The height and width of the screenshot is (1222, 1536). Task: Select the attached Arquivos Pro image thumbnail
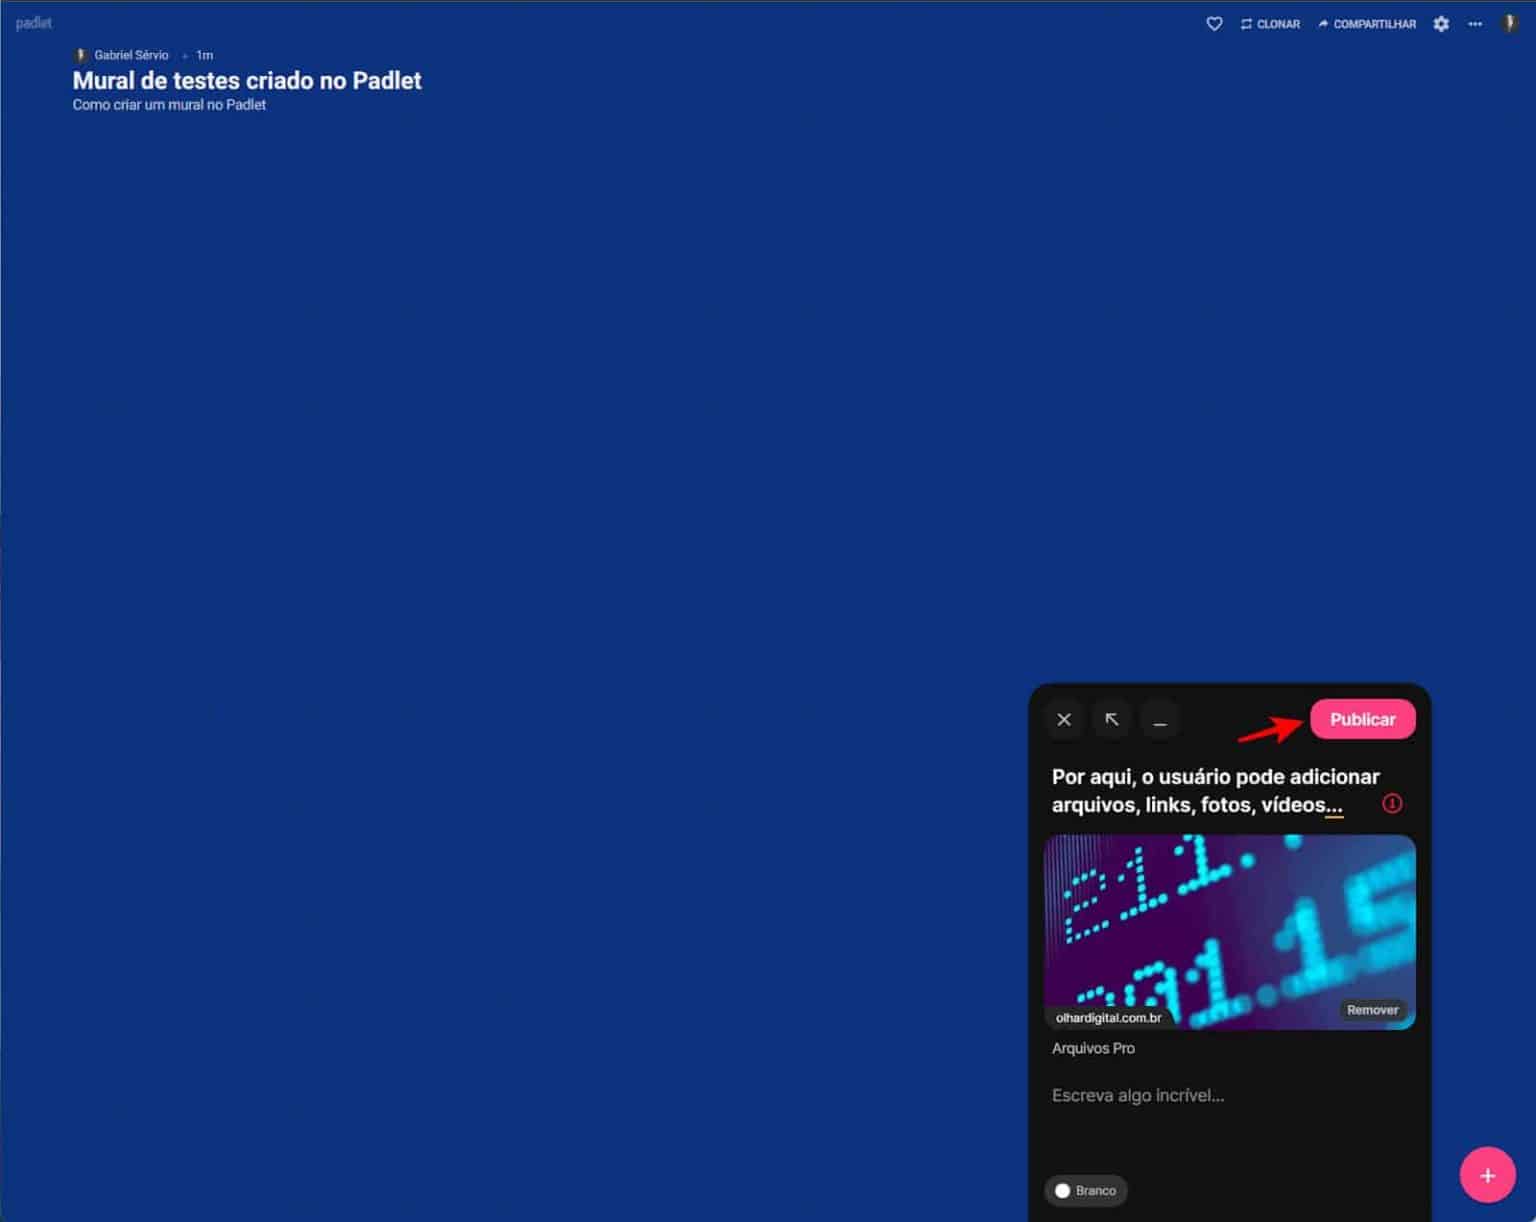pyautogui.click(x=1229, y=930)
